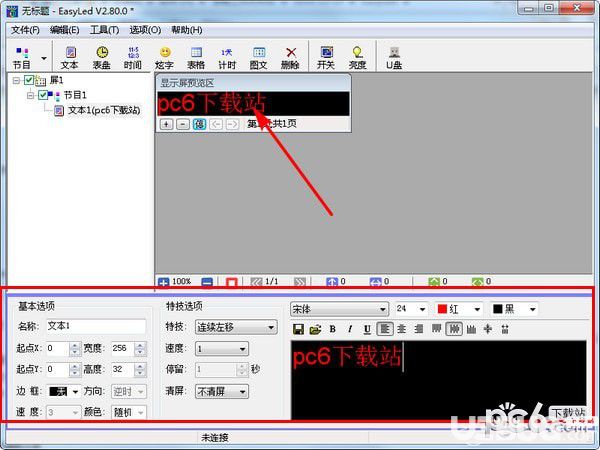Click the name field containing 文本1
Screen dimensions: 600x450
tap(96, 326)
